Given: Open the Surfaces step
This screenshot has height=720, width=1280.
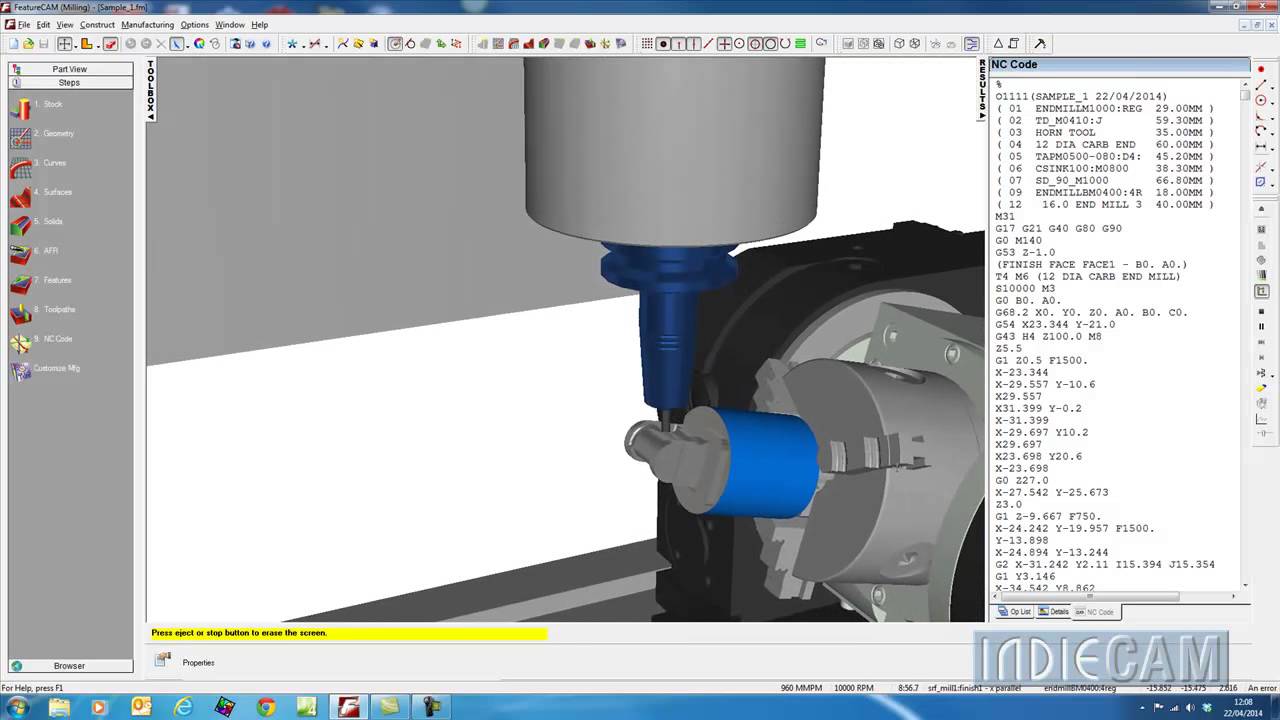Looking at the screenshot, I should point(41,193).
